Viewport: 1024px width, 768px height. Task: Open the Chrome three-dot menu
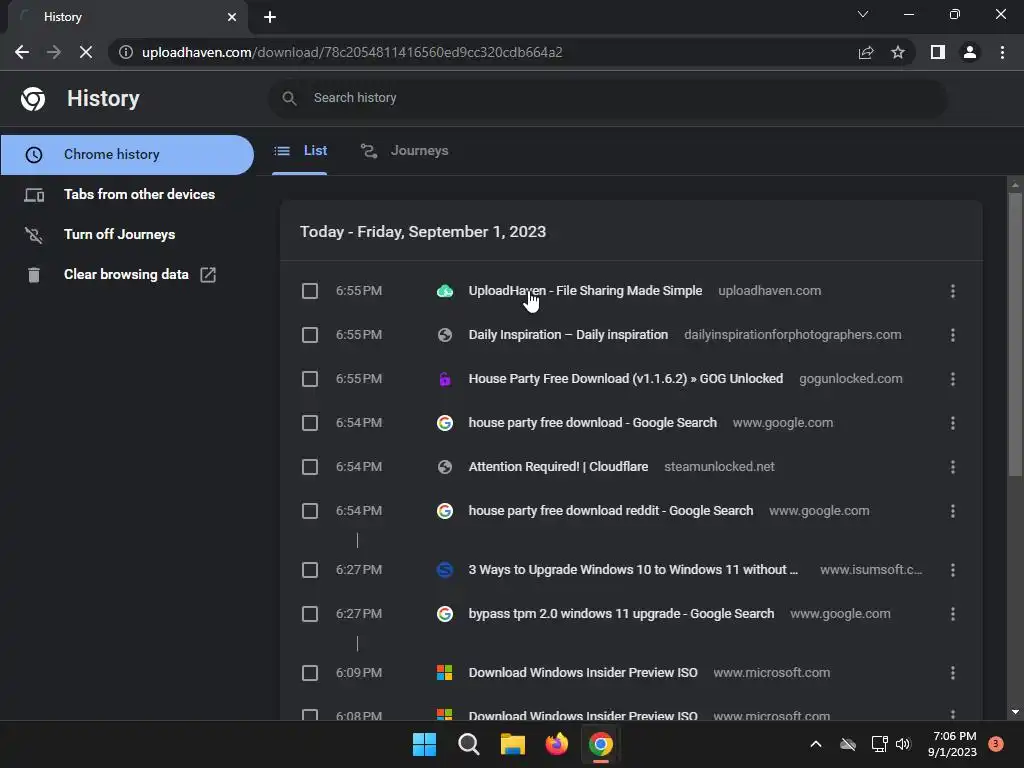[1002, 52]
